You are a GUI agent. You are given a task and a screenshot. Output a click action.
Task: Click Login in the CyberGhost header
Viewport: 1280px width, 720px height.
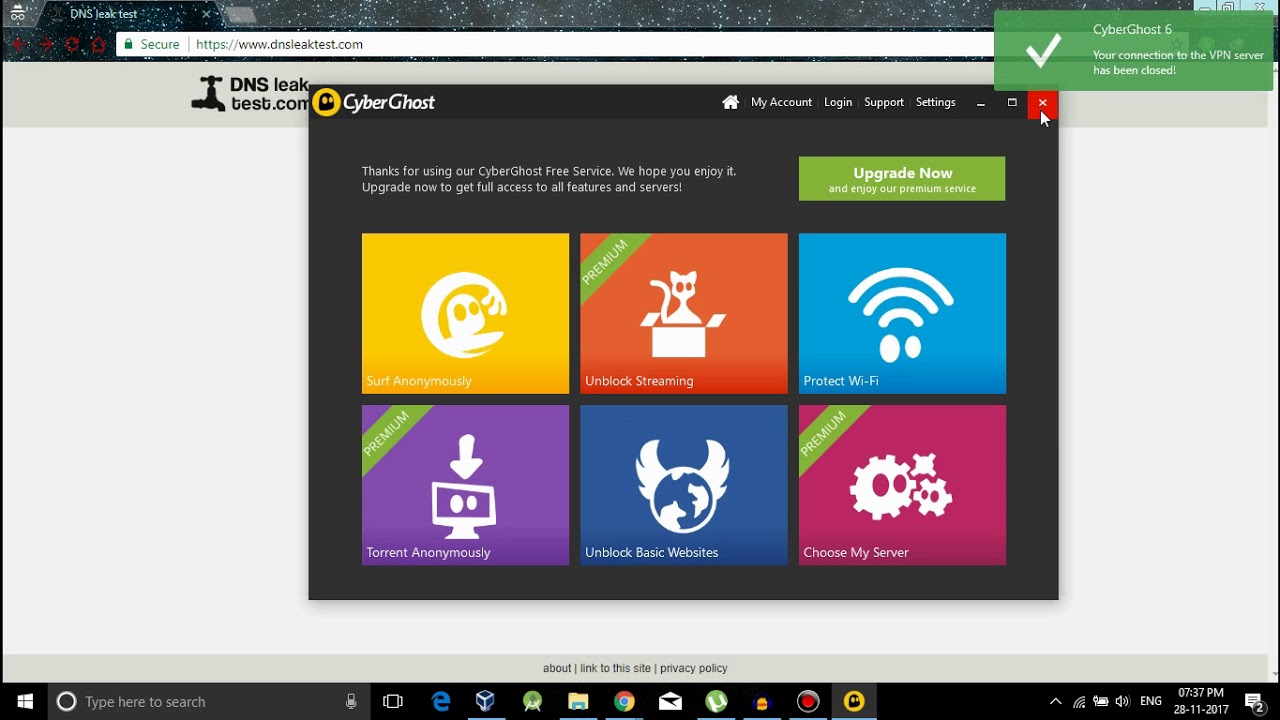click(838, 102)
